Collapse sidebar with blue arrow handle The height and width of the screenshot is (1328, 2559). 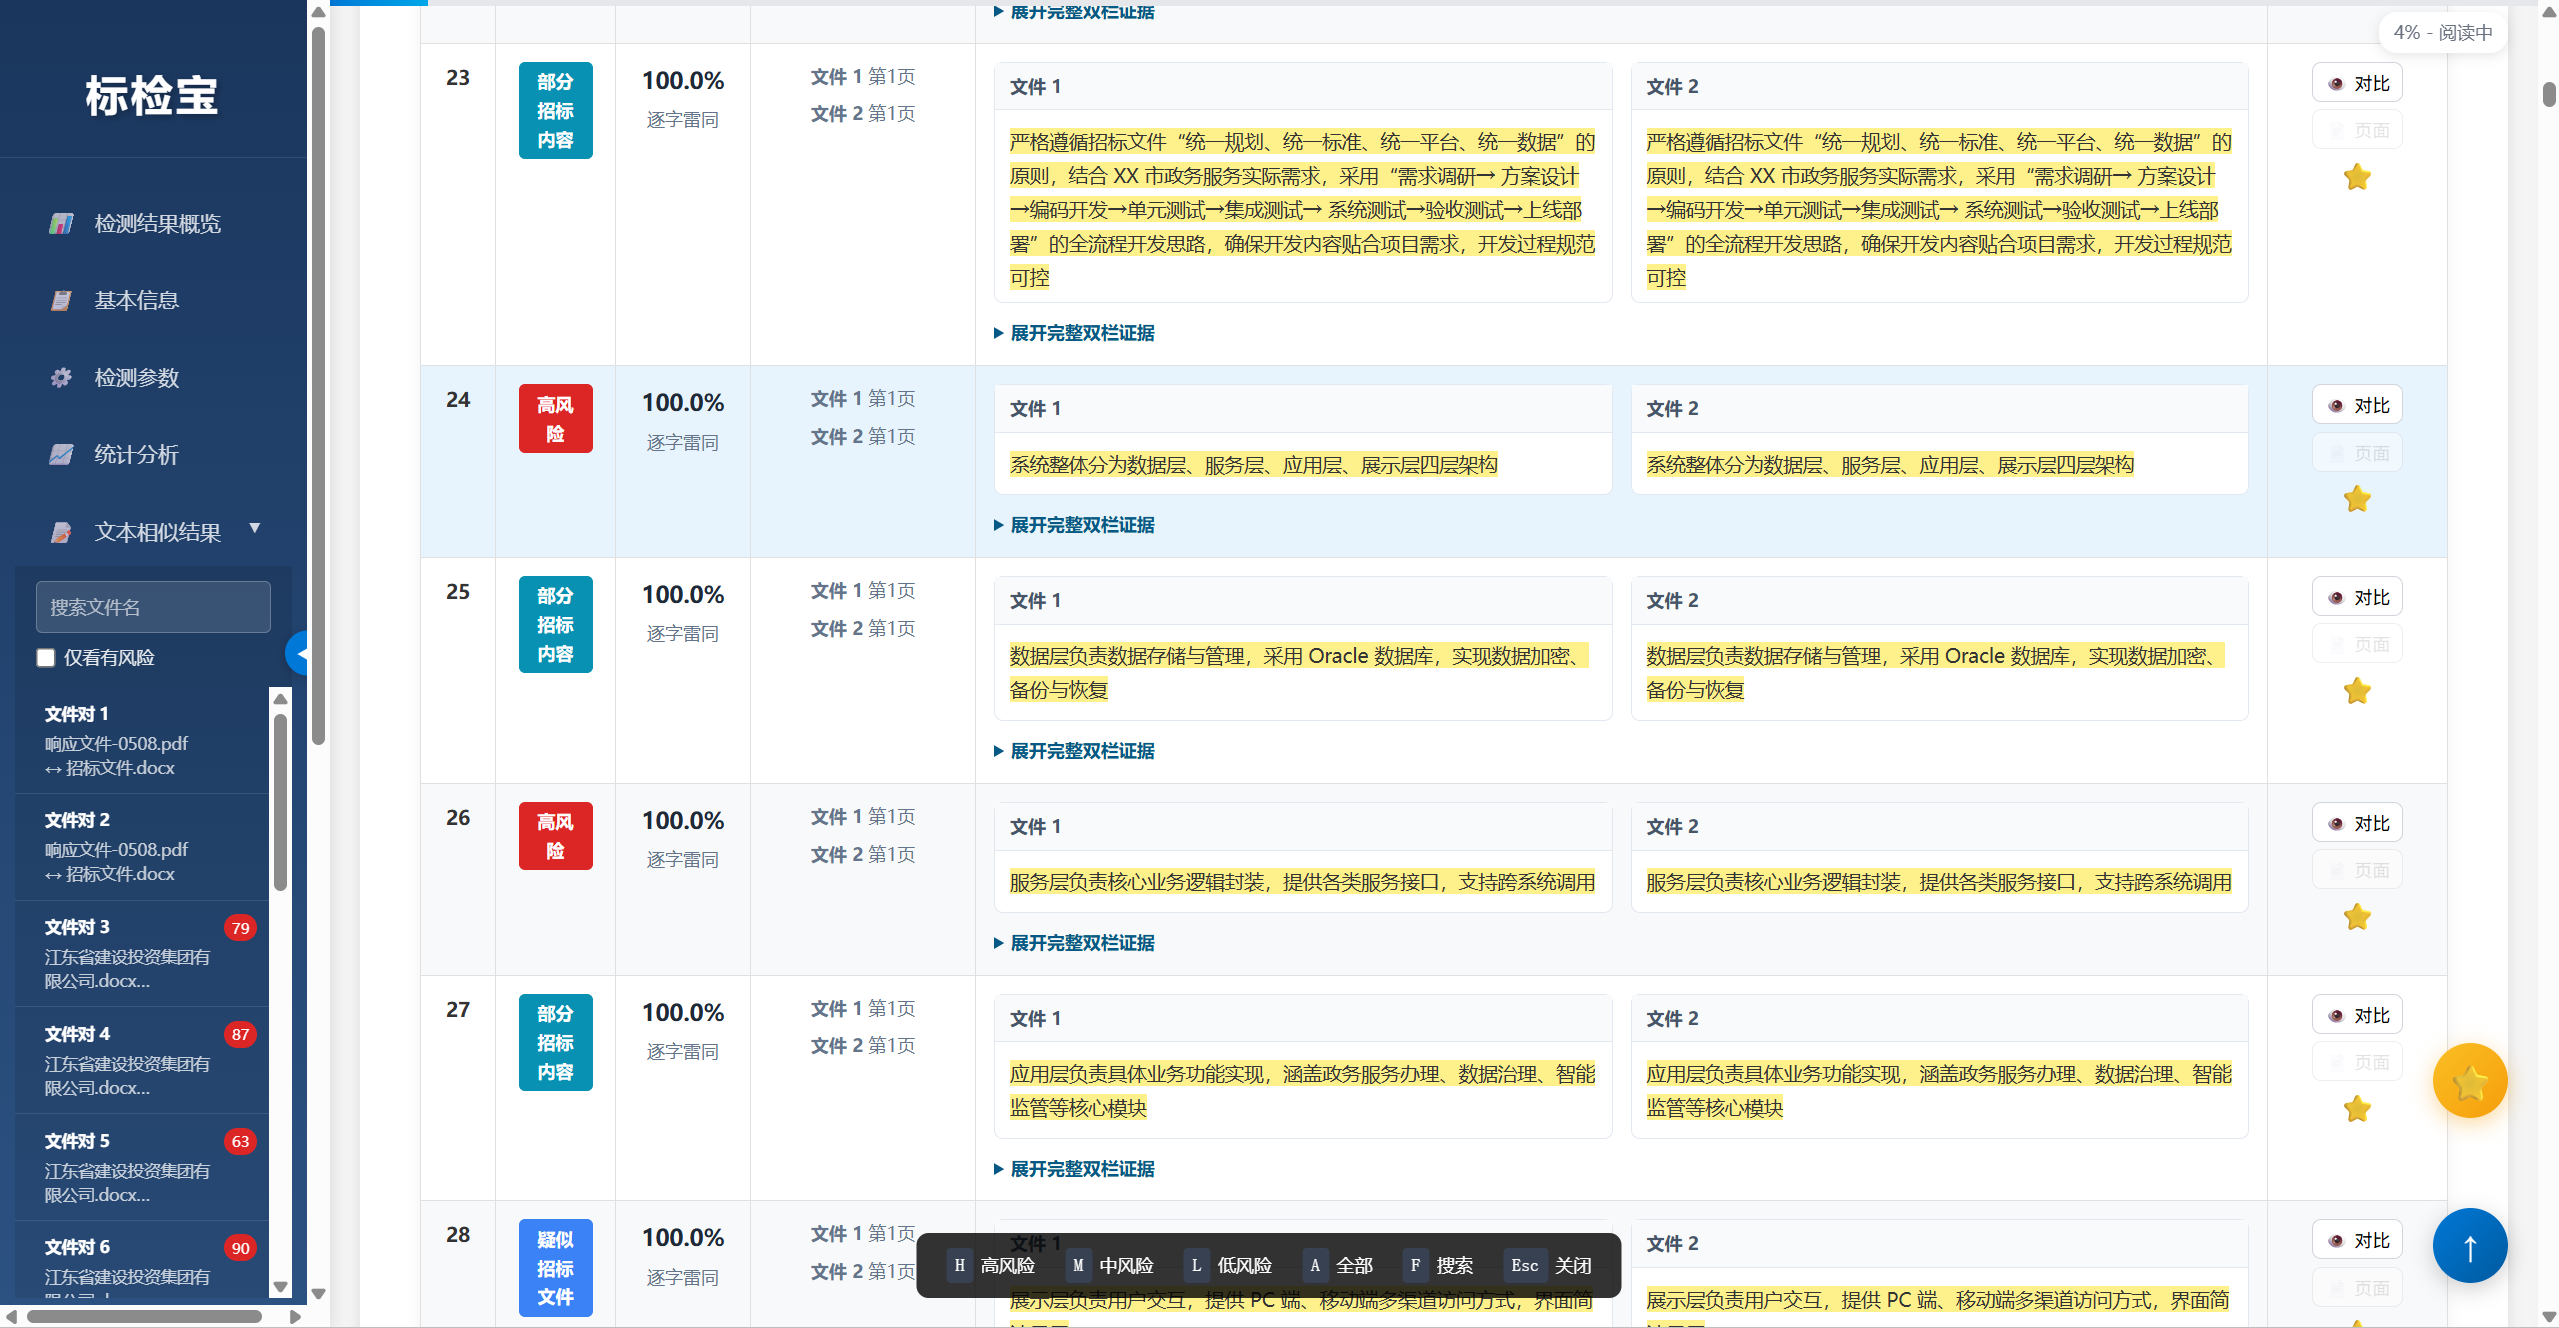pos(297,653)
